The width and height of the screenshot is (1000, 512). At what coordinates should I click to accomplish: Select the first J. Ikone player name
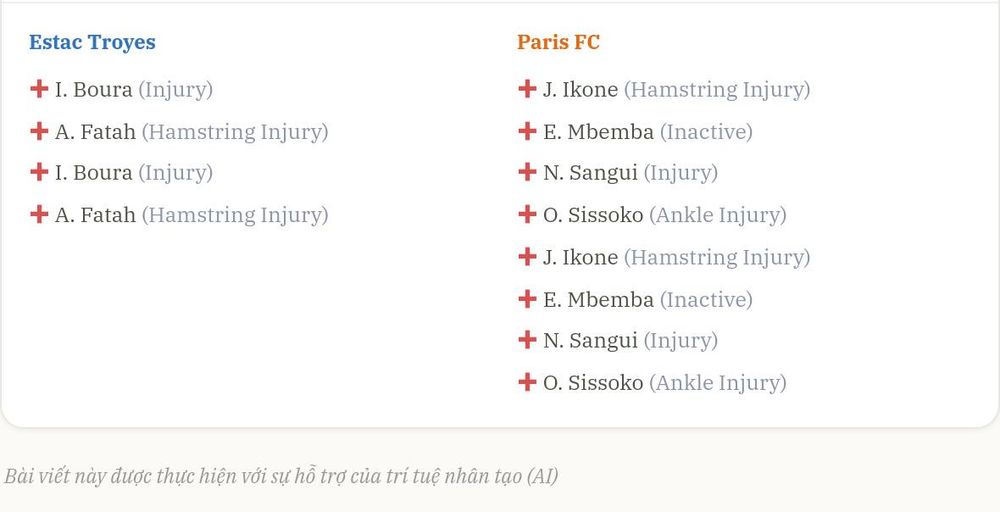point(580,89)
